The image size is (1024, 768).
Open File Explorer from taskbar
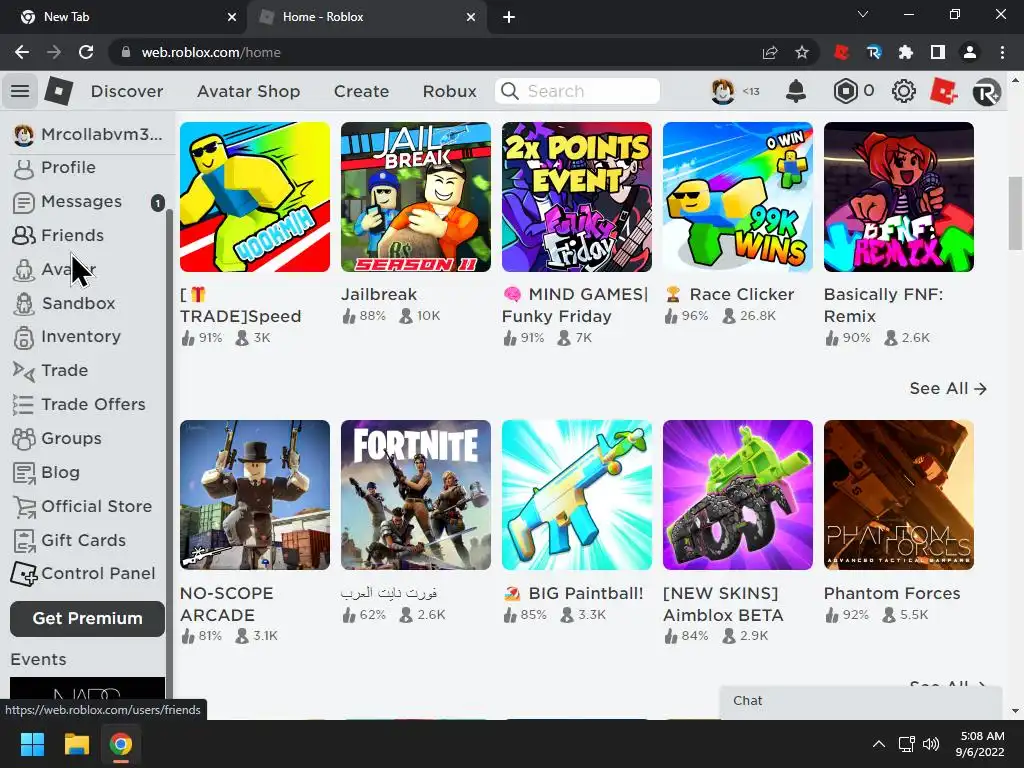(76, 744)
